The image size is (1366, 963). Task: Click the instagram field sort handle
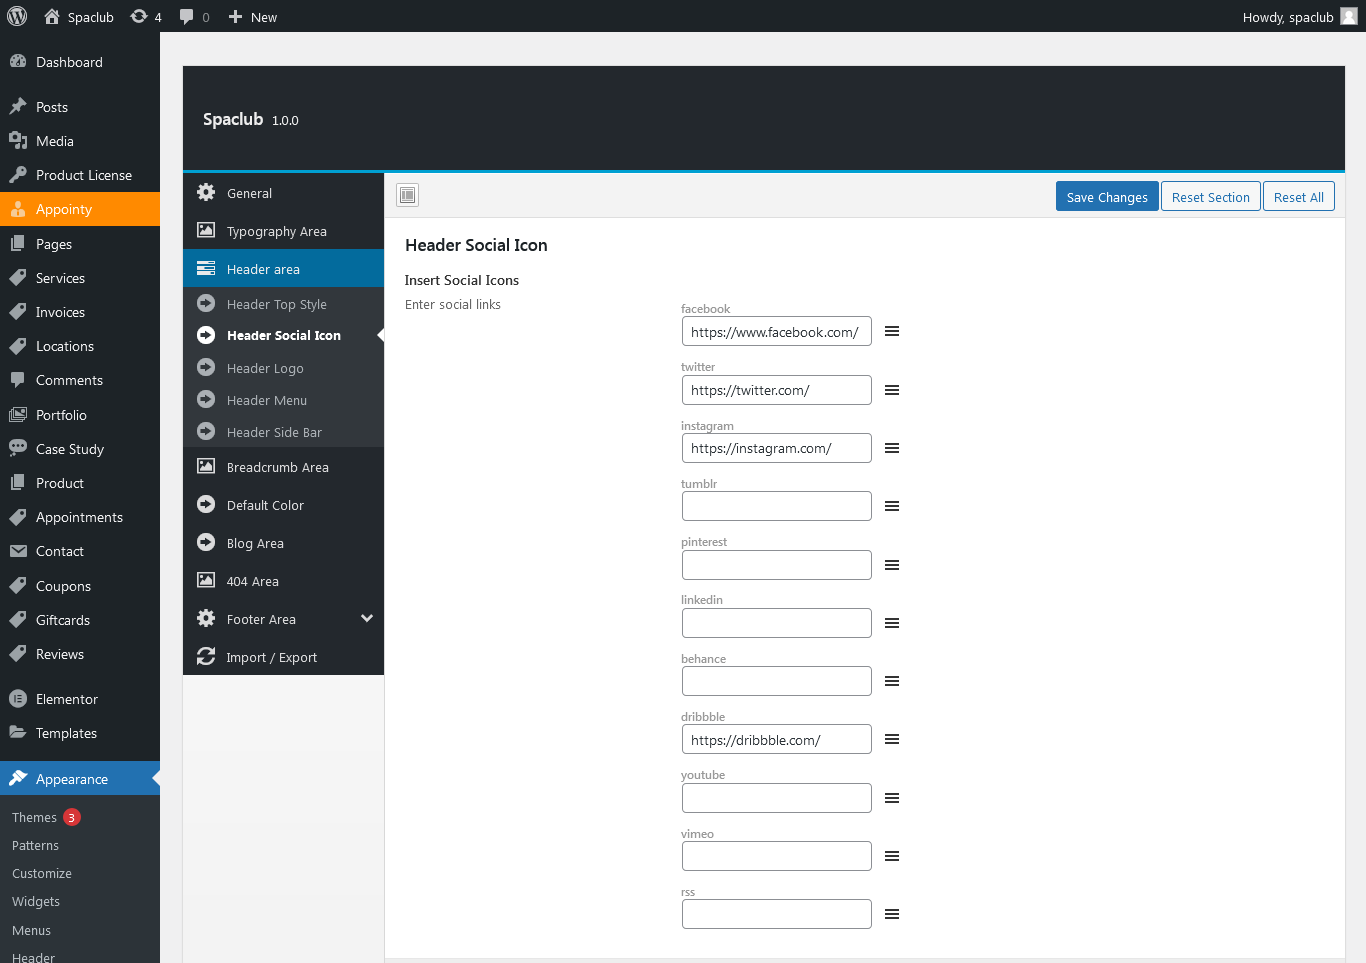pyautogui.click(x=892, y=448)
